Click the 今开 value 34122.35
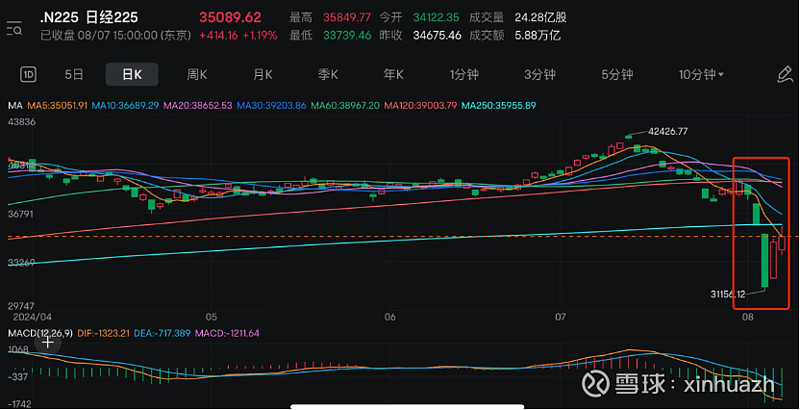Viewport: 800px width, 410px height. [437, 18]
